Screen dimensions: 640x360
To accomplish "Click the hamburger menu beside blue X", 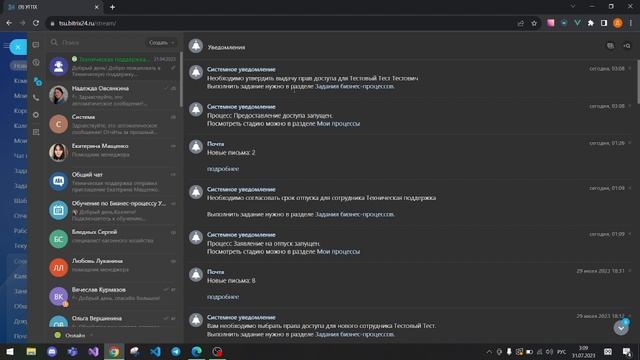I will (6, 46).
